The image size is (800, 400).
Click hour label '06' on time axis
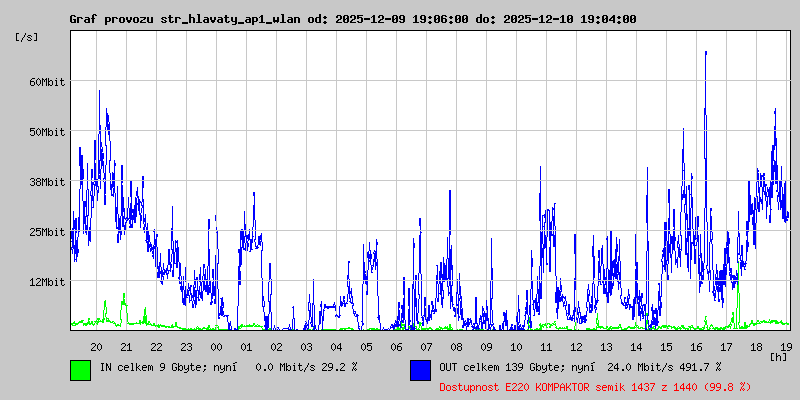396,347
